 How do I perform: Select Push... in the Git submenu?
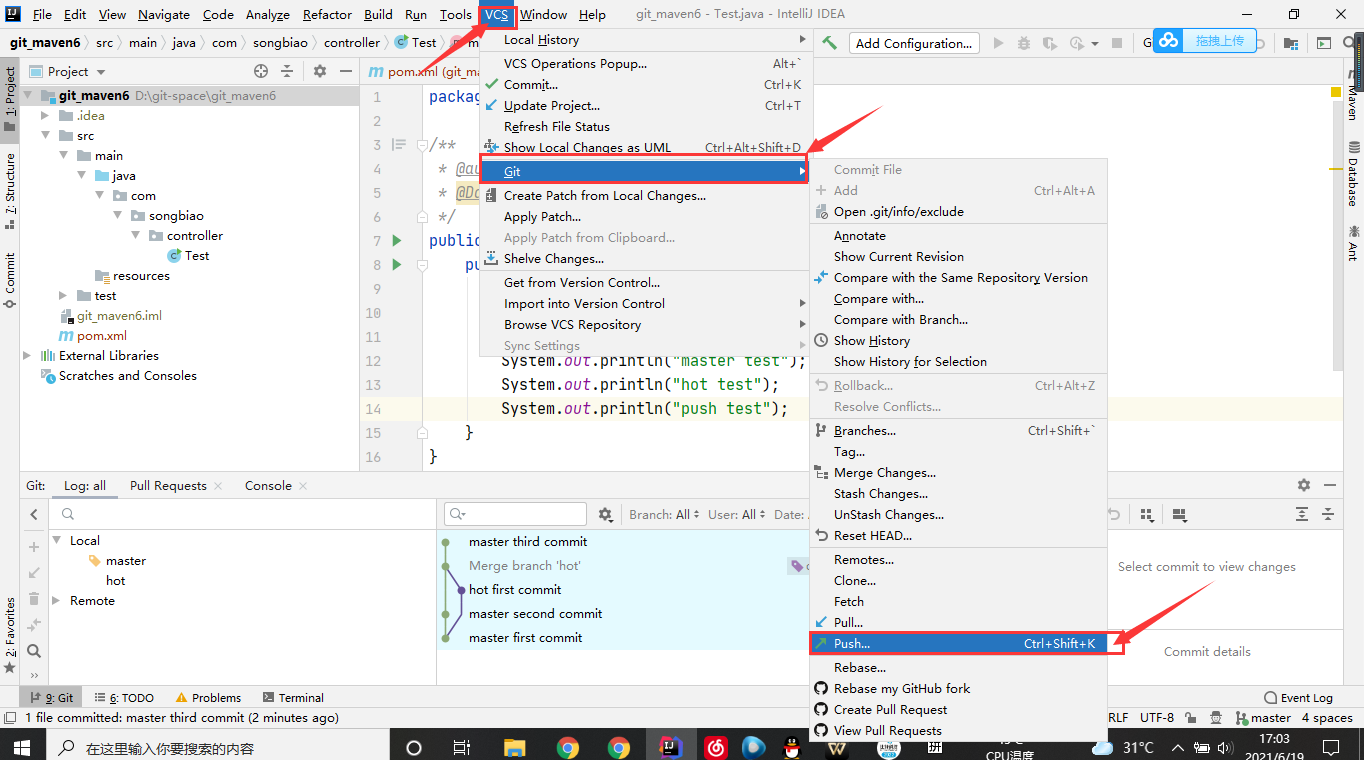(958, 644)
